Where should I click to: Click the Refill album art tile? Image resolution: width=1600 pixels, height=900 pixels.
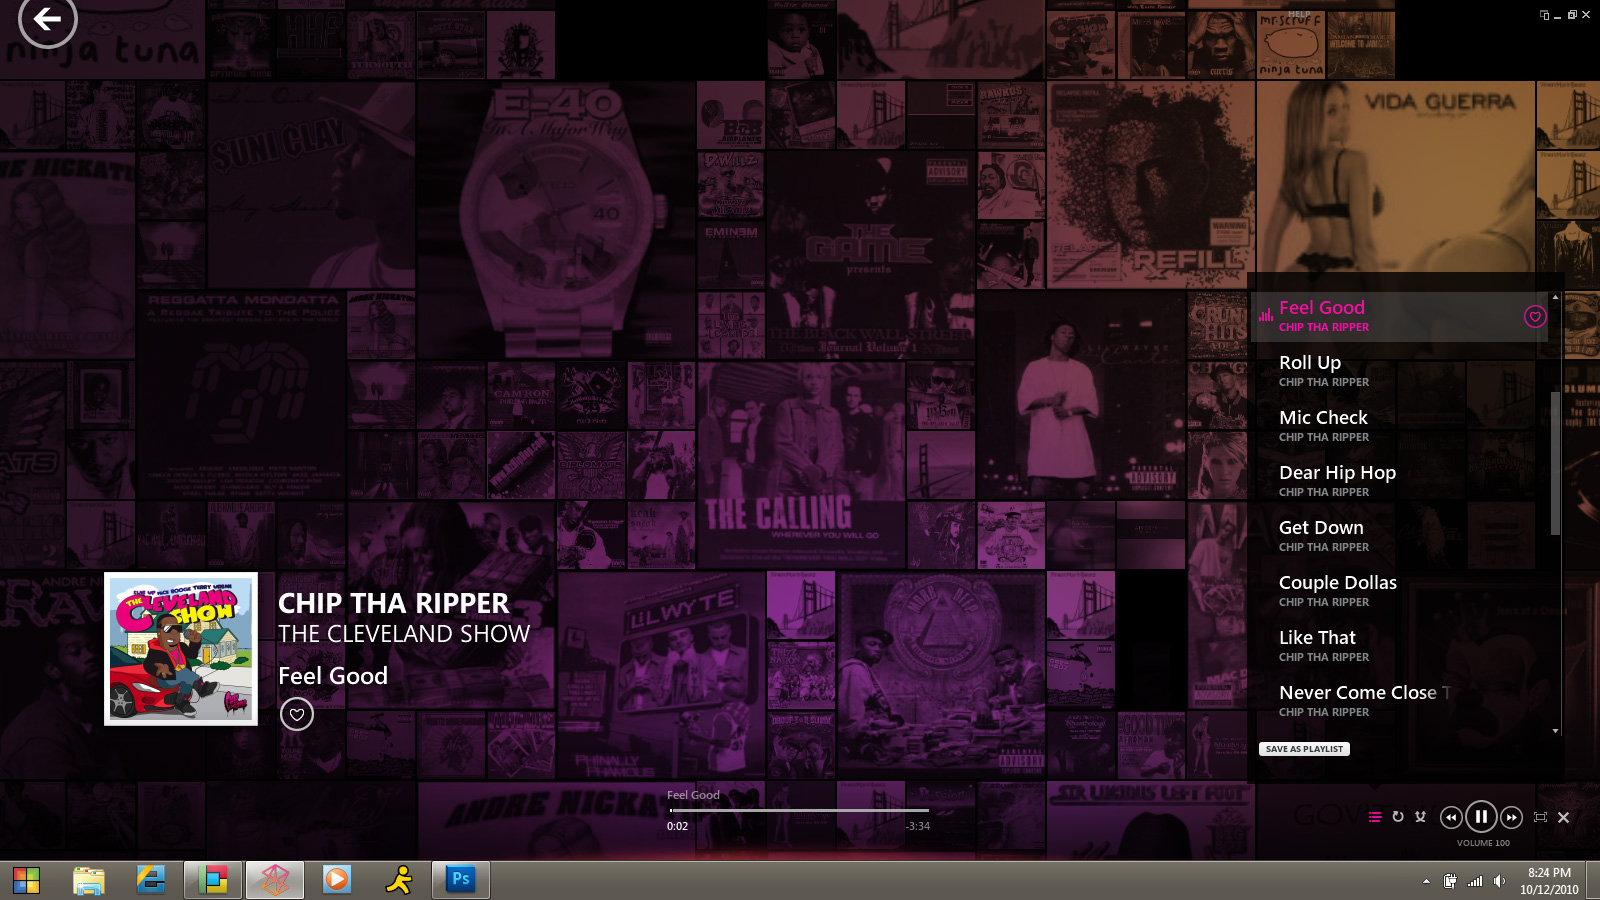[x=1150, y=185]
